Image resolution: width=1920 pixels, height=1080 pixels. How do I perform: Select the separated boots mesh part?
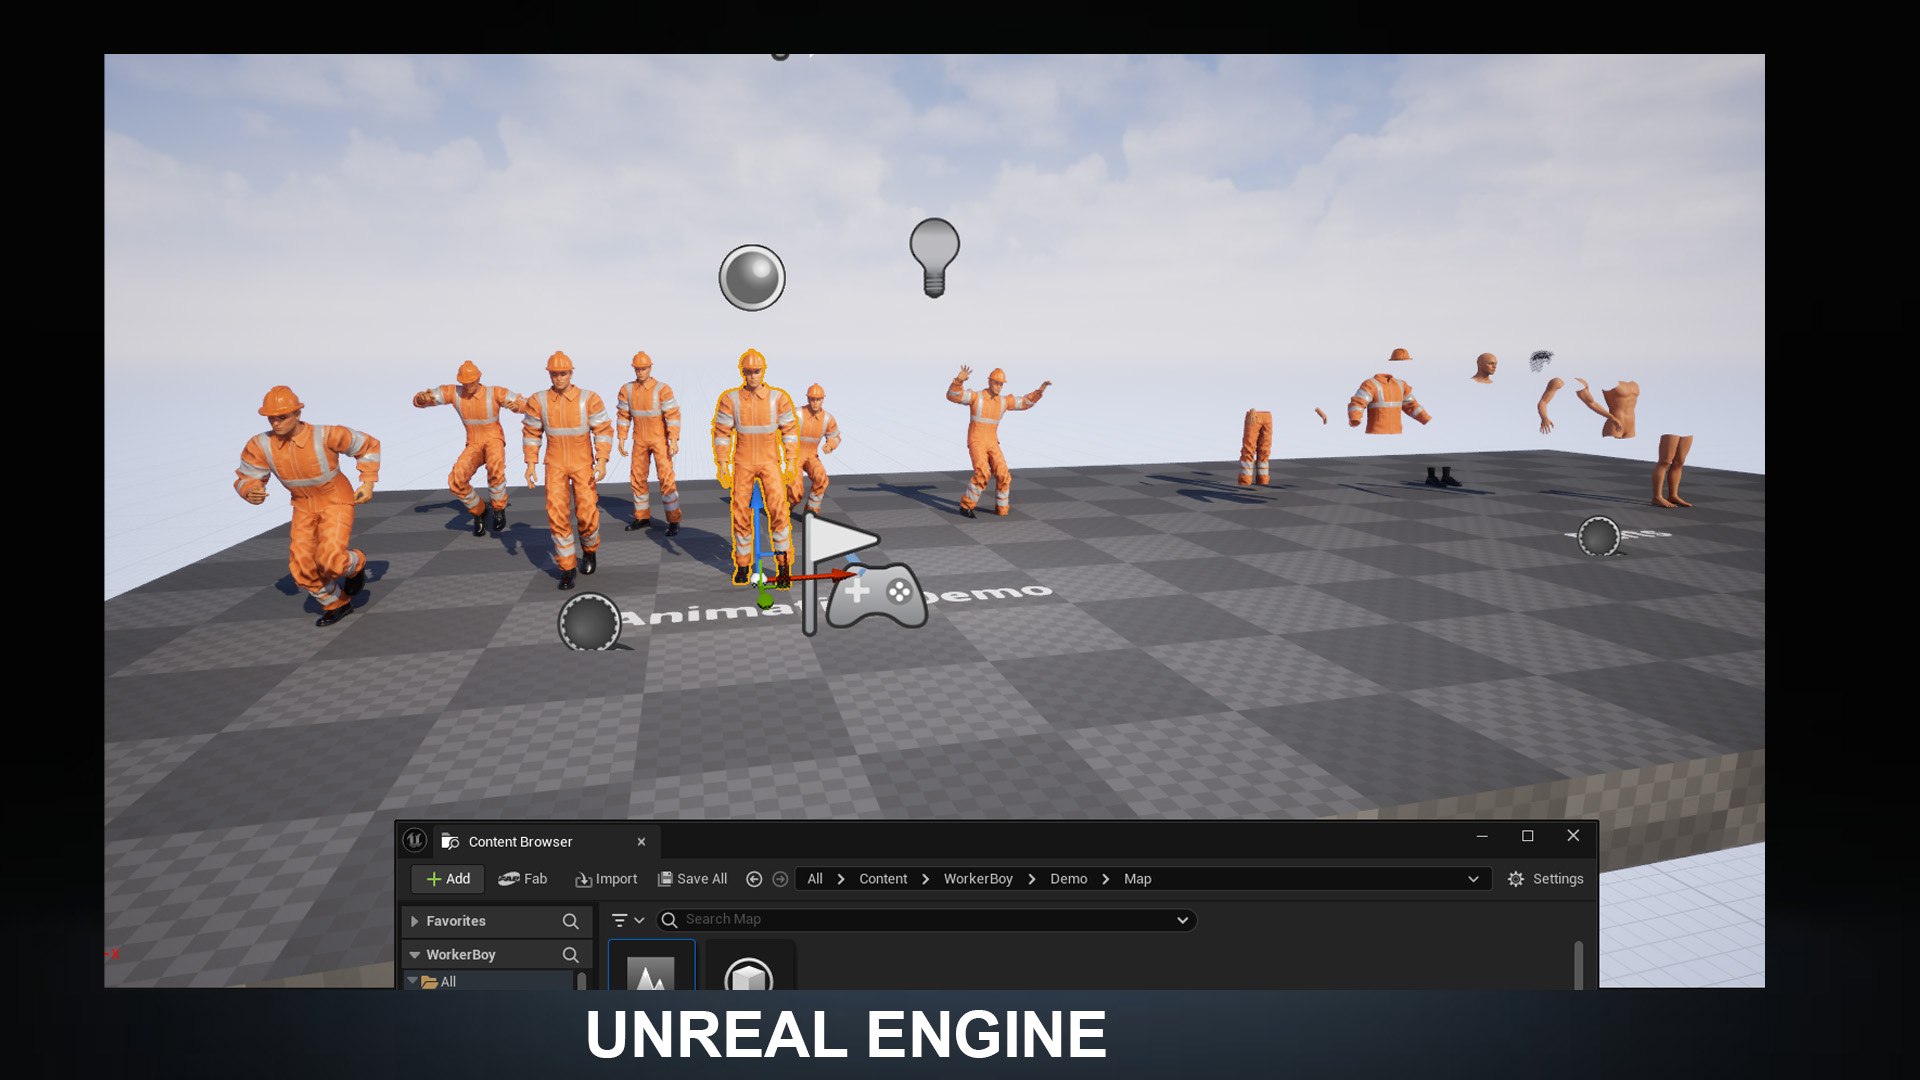(1442, 477)
